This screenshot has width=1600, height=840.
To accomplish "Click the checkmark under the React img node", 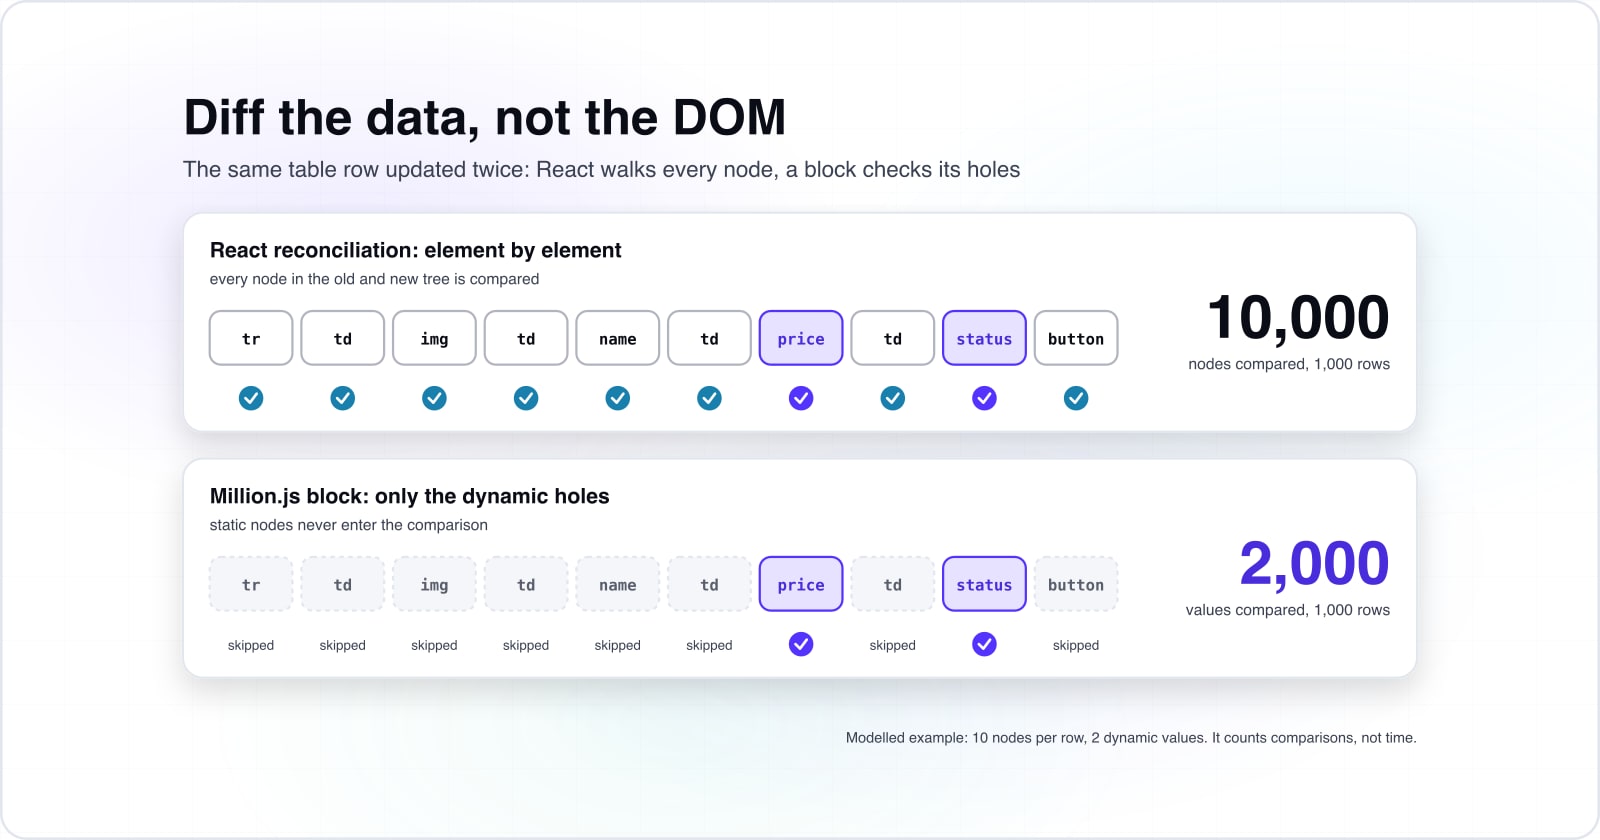I will tap(434, 398).
